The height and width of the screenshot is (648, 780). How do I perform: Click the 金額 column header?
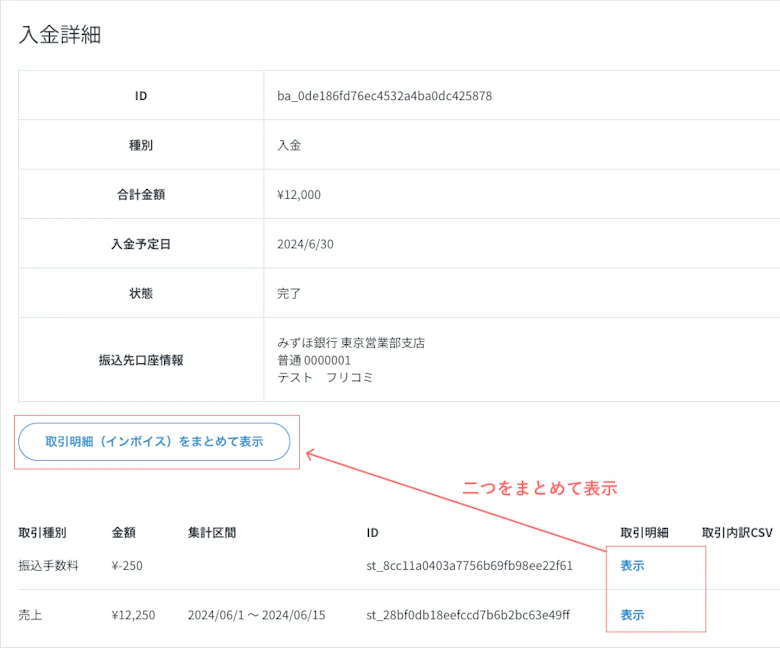pos(124,533)
